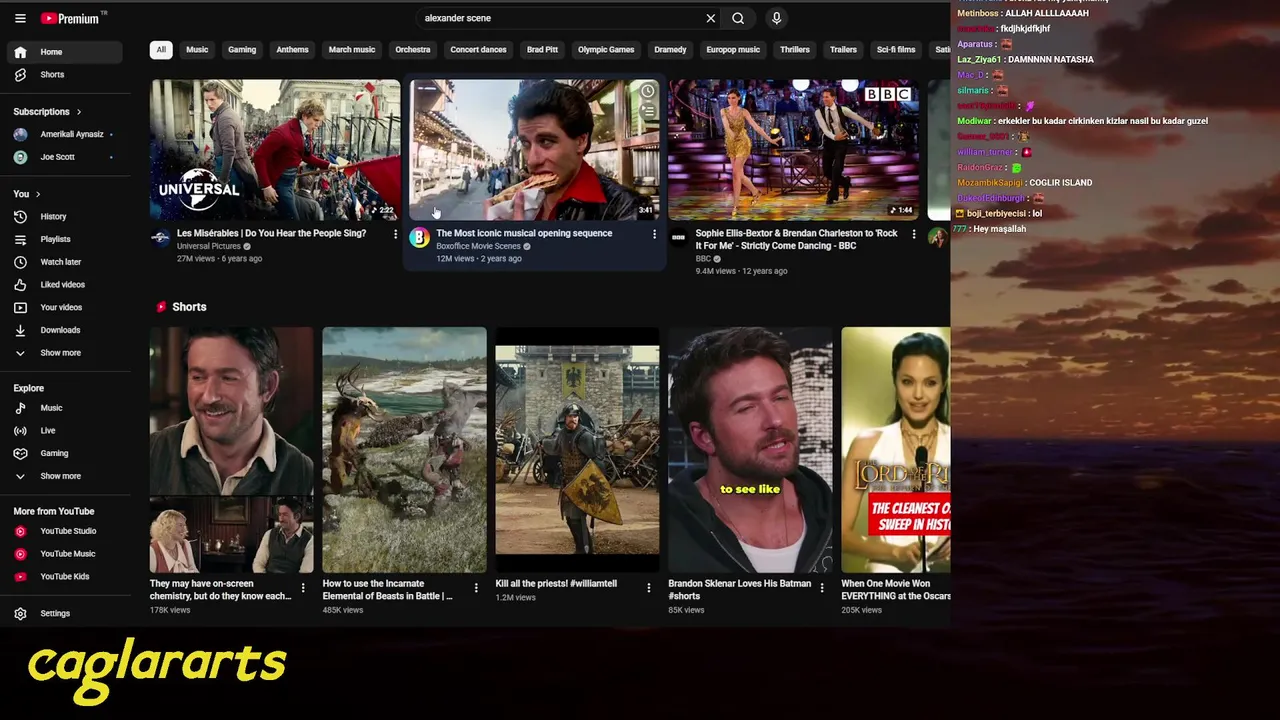Open Universal Pictures channel link
1280x720 pixels.
209,246
